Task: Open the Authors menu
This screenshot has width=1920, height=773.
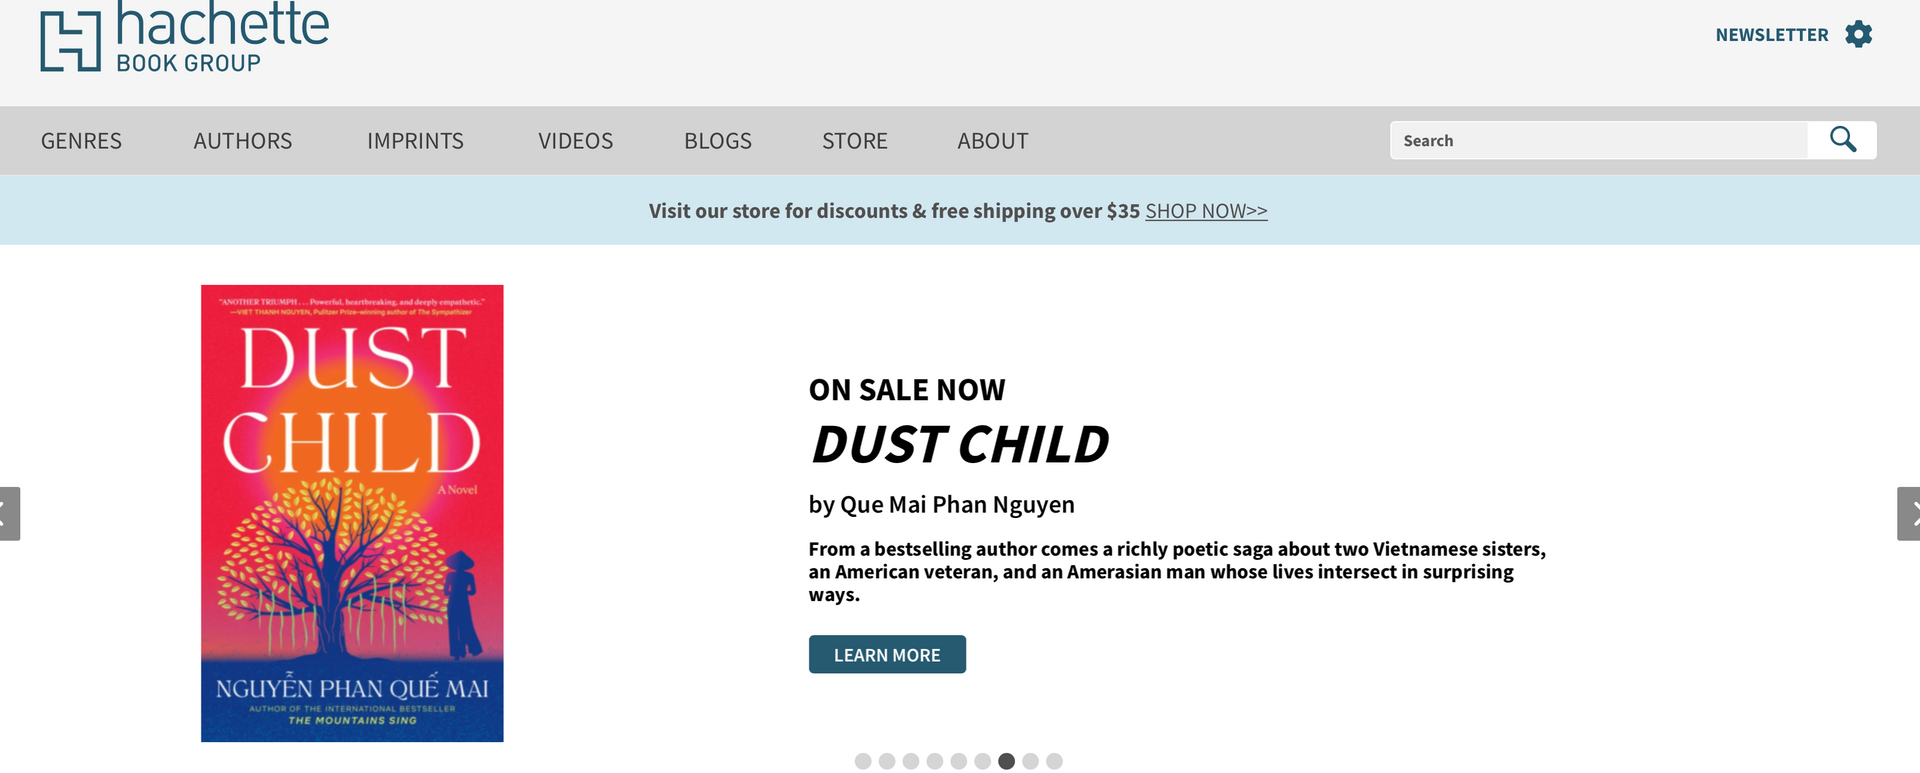Action: click(x=243, y=141)
